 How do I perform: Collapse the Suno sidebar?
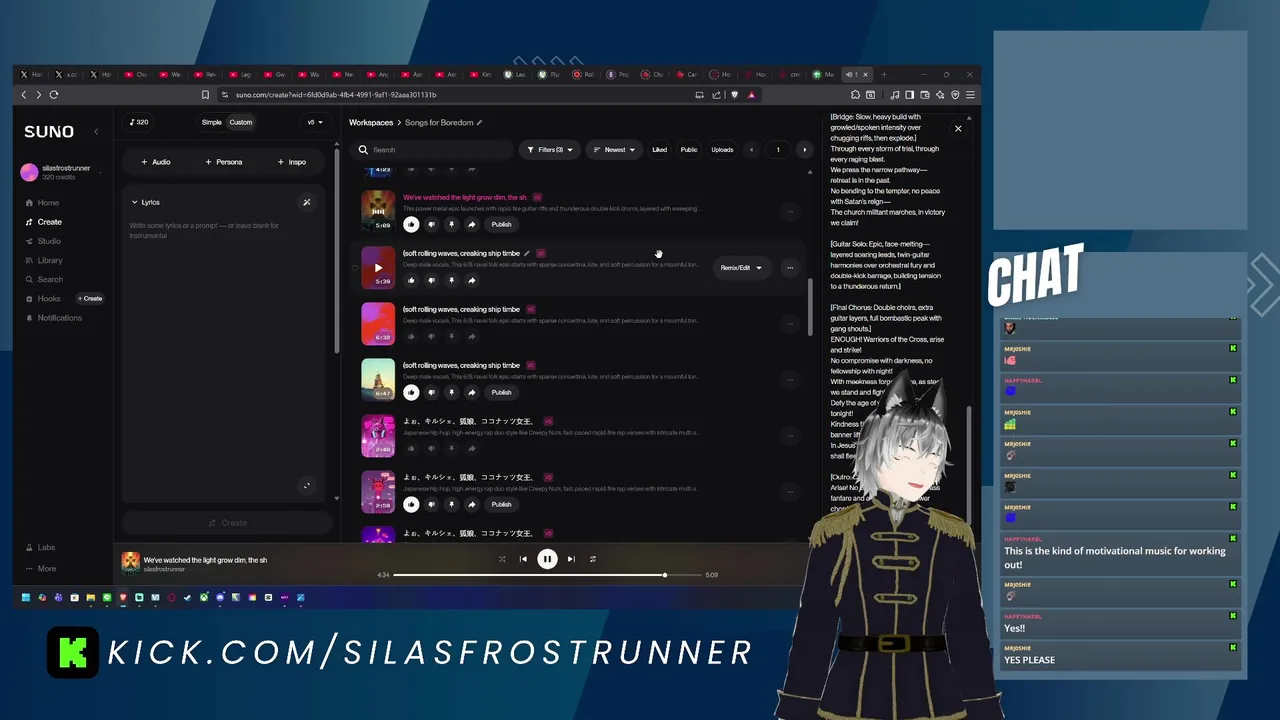pyautogui.click(x=96, y=131)
